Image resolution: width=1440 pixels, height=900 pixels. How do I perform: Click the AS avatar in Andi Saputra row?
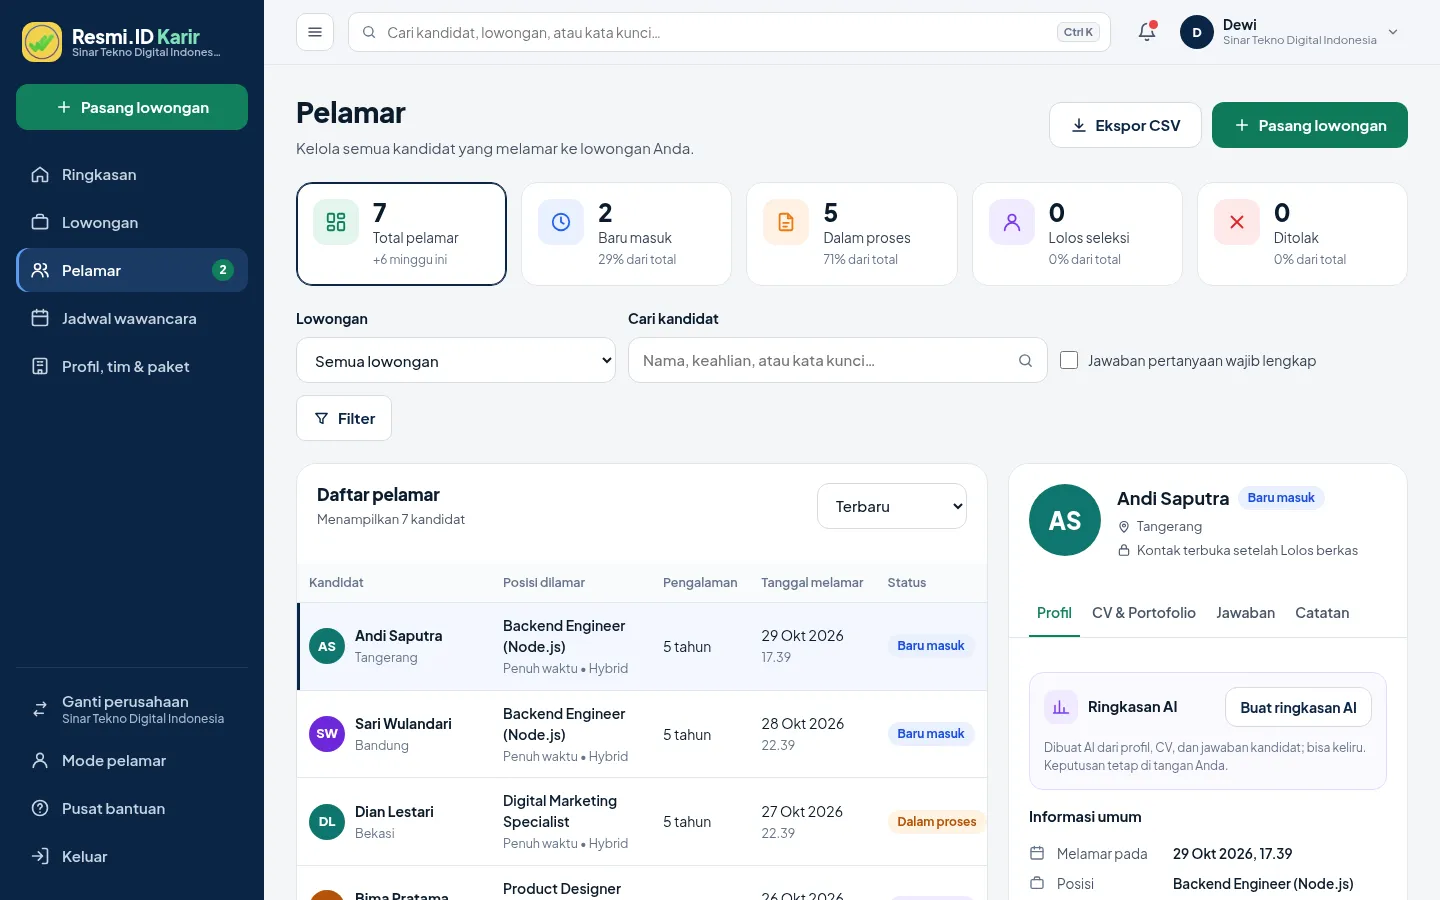point(327,646)
